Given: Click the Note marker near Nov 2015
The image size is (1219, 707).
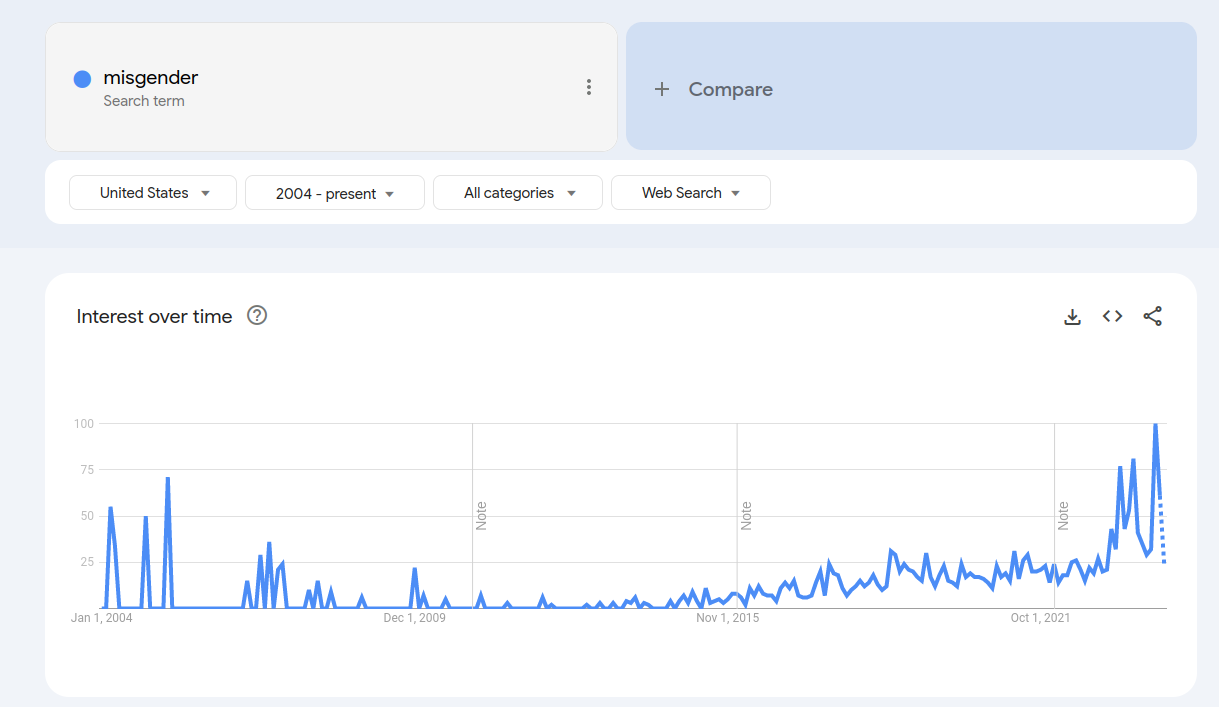Looking at the screenshot, I should tap(746, 516).
